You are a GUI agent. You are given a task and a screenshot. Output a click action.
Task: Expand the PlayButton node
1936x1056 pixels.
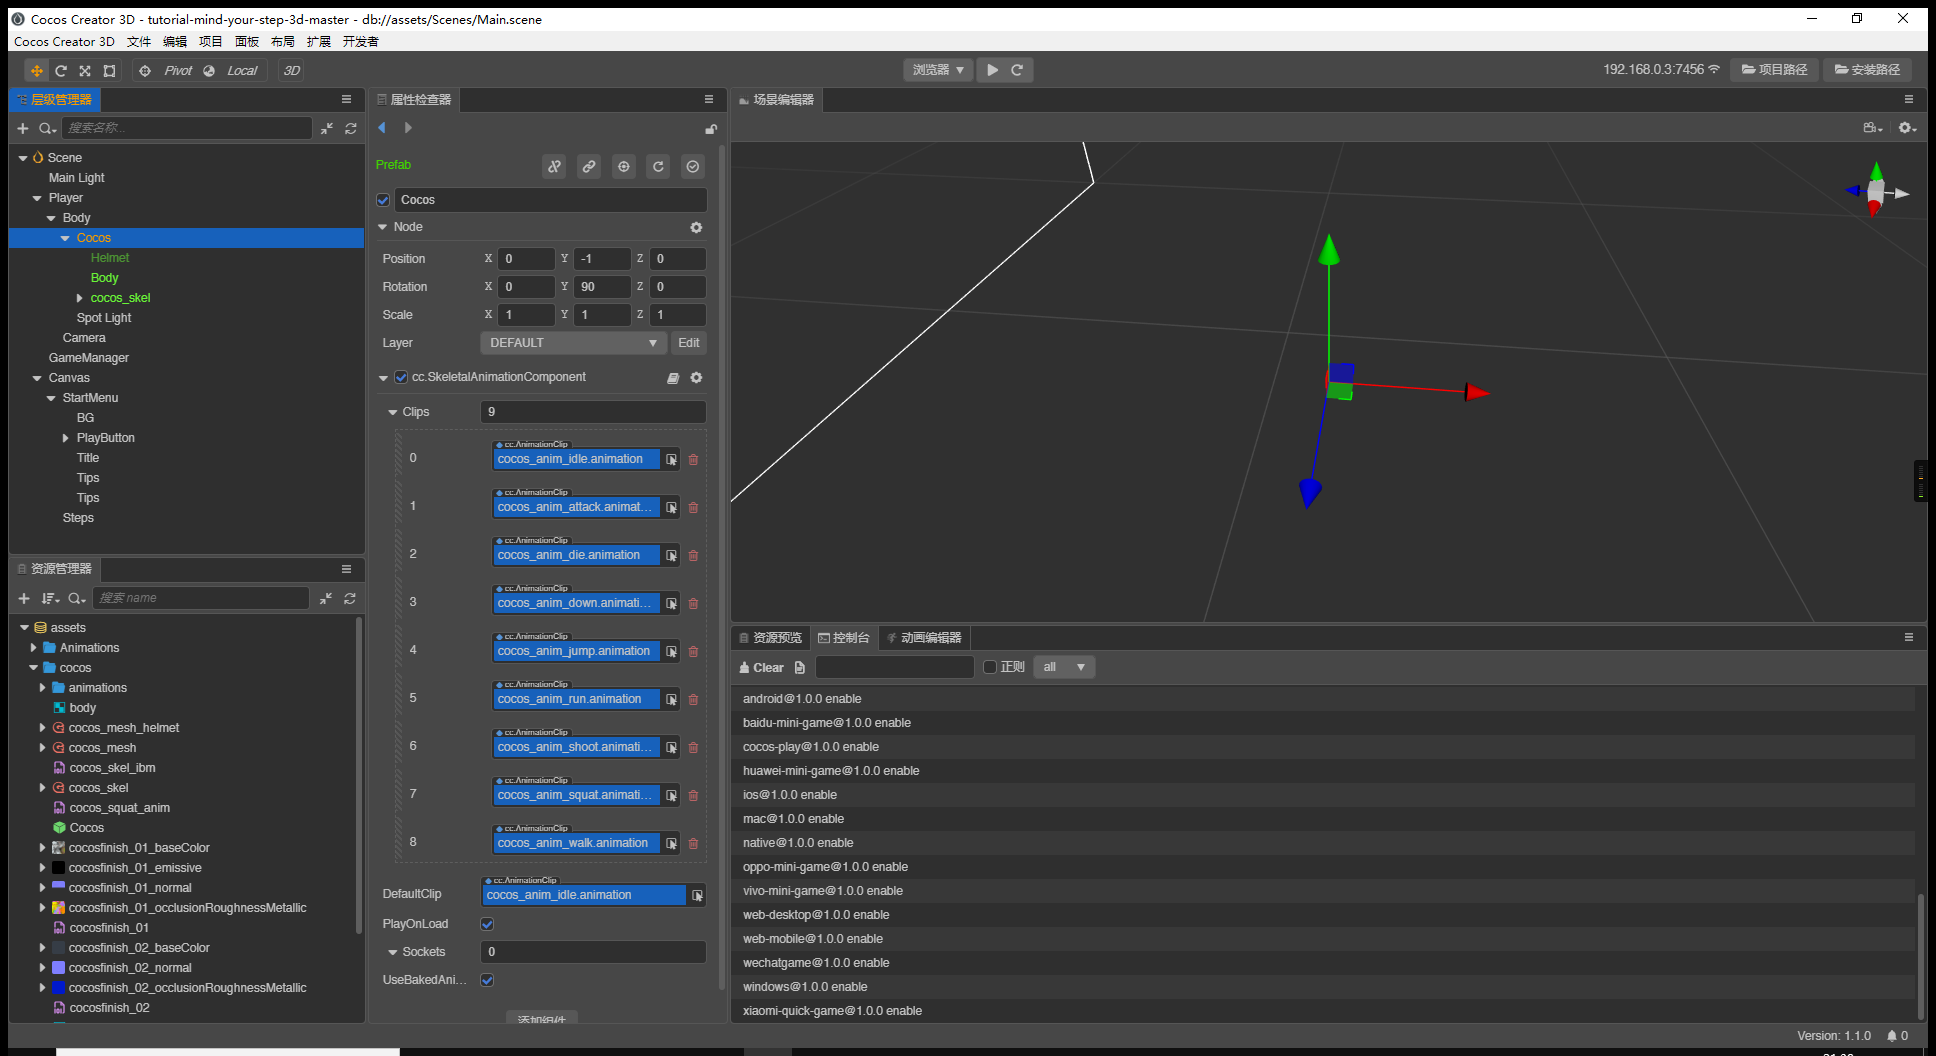66,438
